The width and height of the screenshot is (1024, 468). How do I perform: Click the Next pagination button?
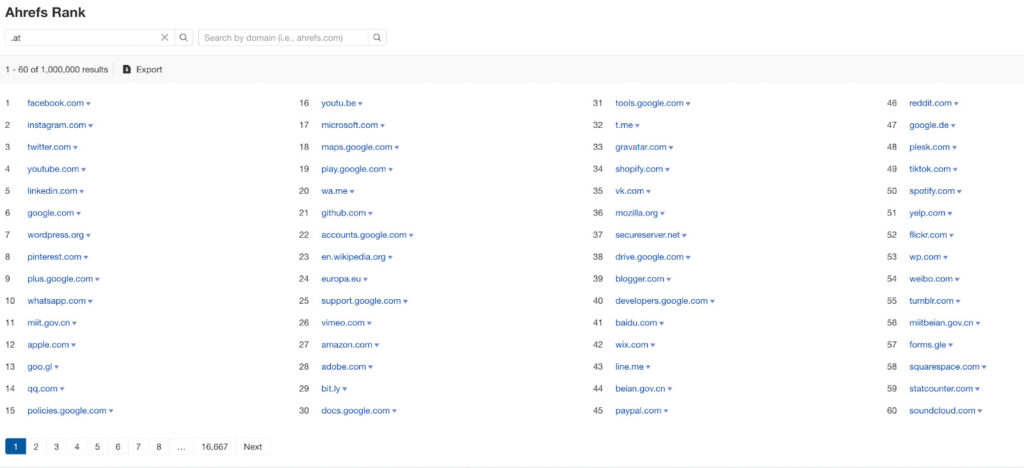(253, 446)
